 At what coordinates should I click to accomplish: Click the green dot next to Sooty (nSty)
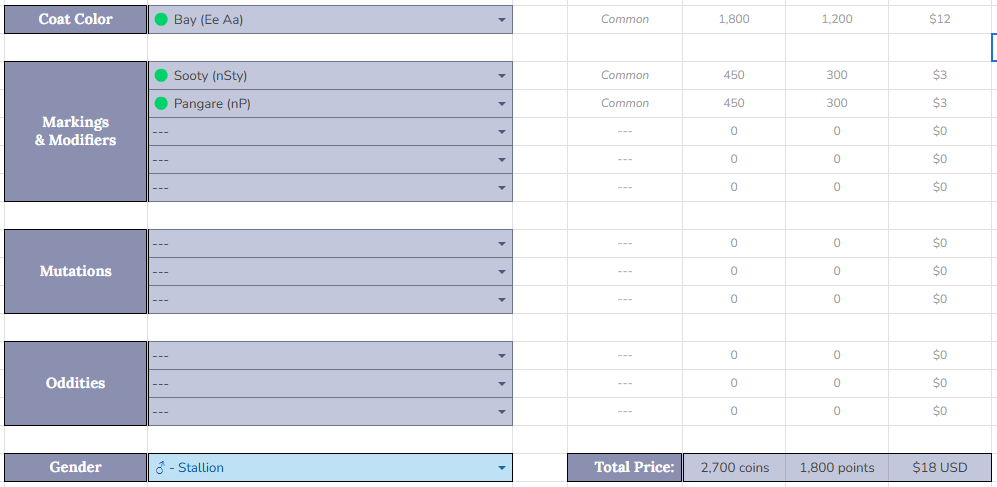pos(161,76)
